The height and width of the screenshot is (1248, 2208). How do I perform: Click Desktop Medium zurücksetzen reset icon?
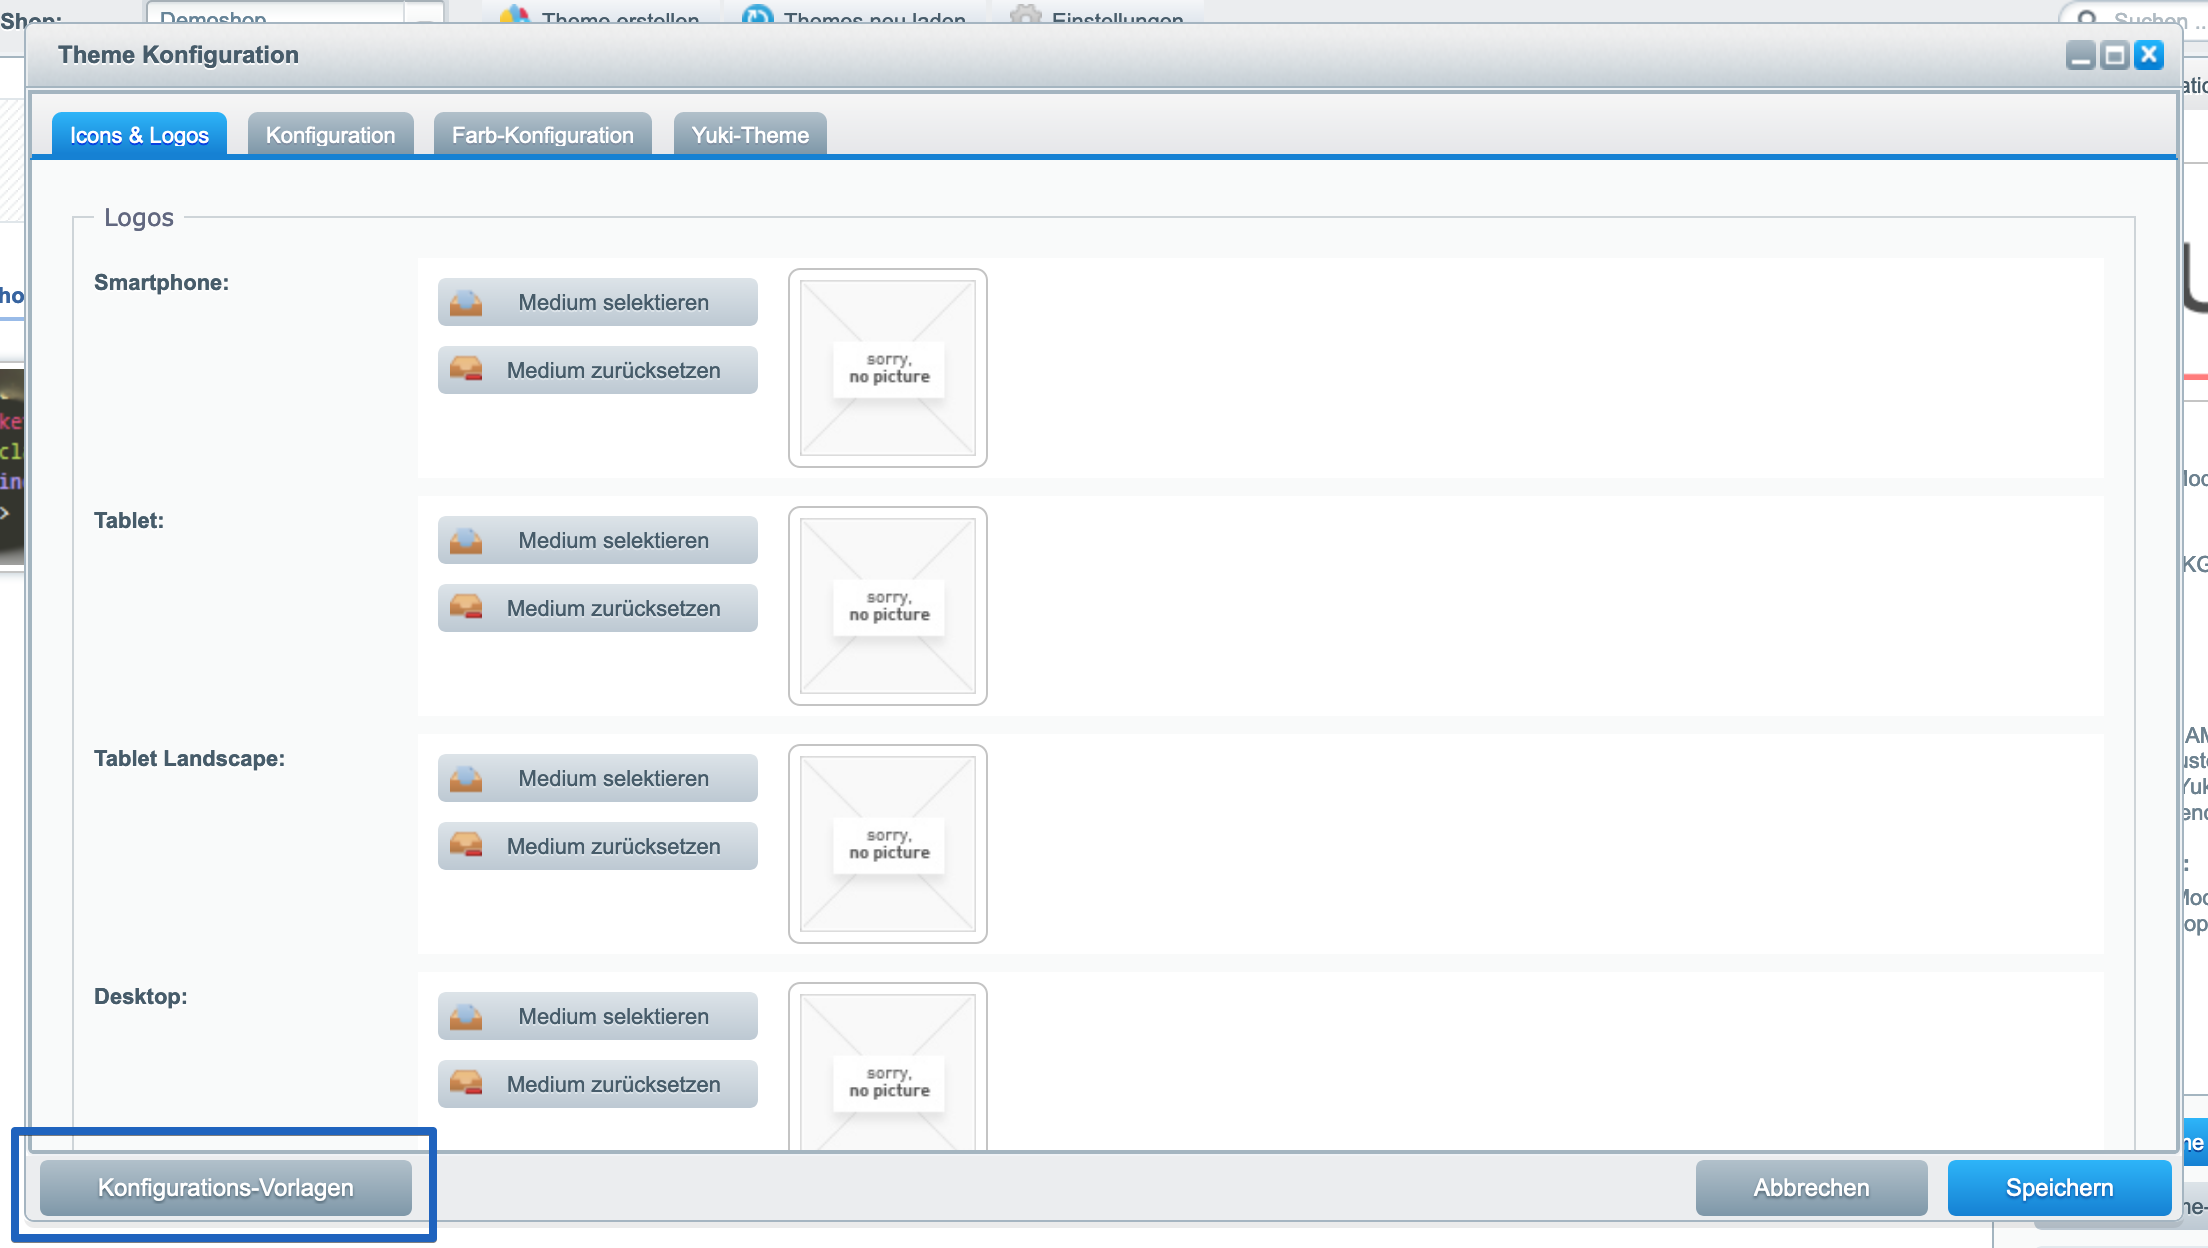(x=466, y=1084)
